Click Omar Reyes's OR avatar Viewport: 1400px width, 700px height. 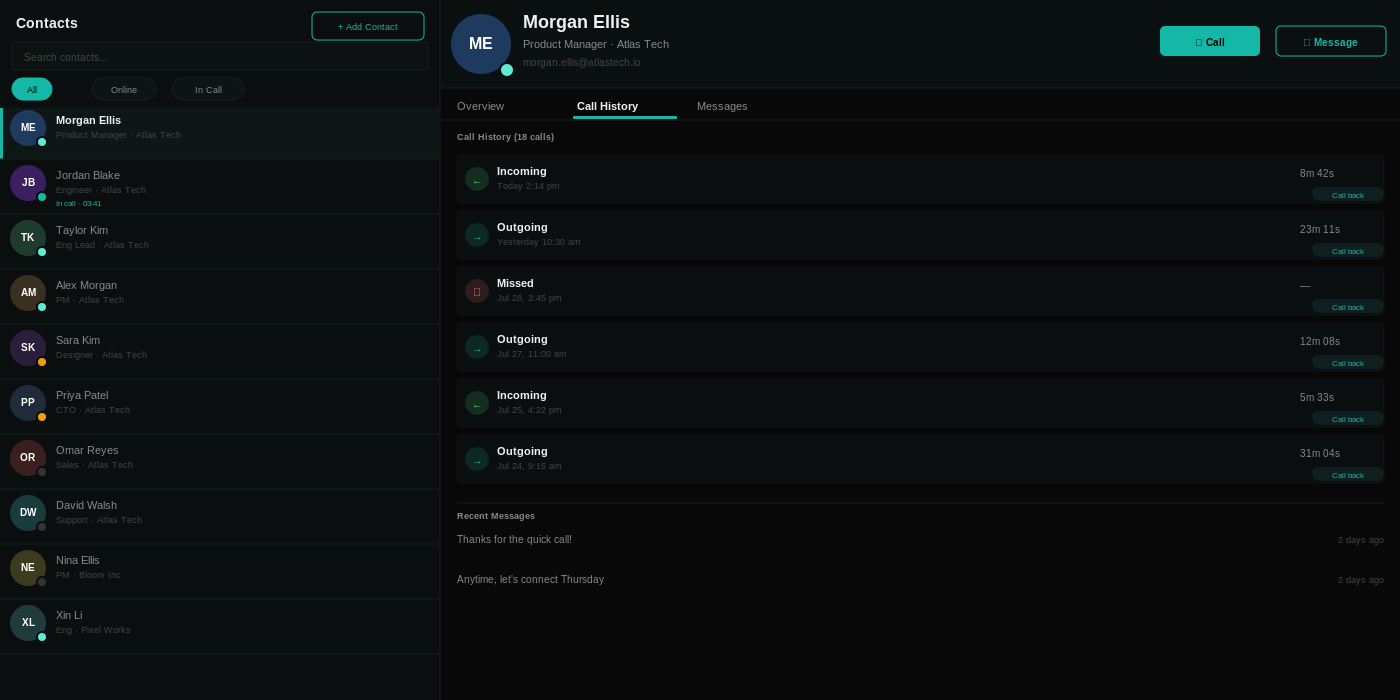click(x=28, y=458)
